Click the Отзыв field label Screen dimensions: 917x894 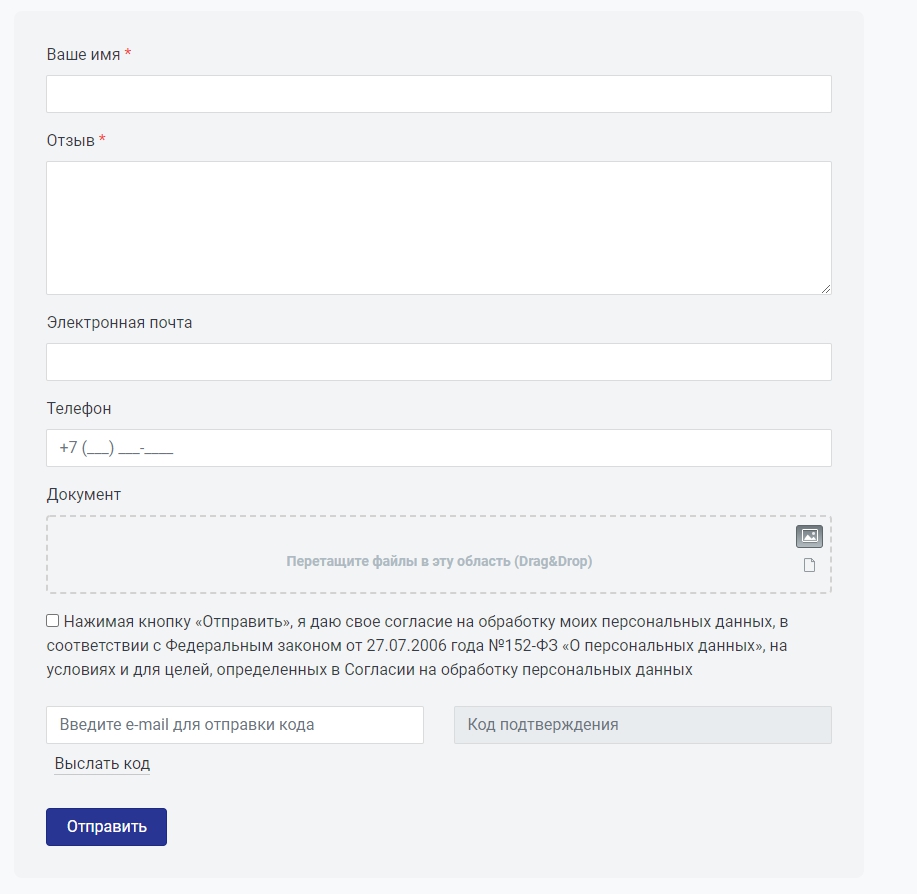(70, 140)
